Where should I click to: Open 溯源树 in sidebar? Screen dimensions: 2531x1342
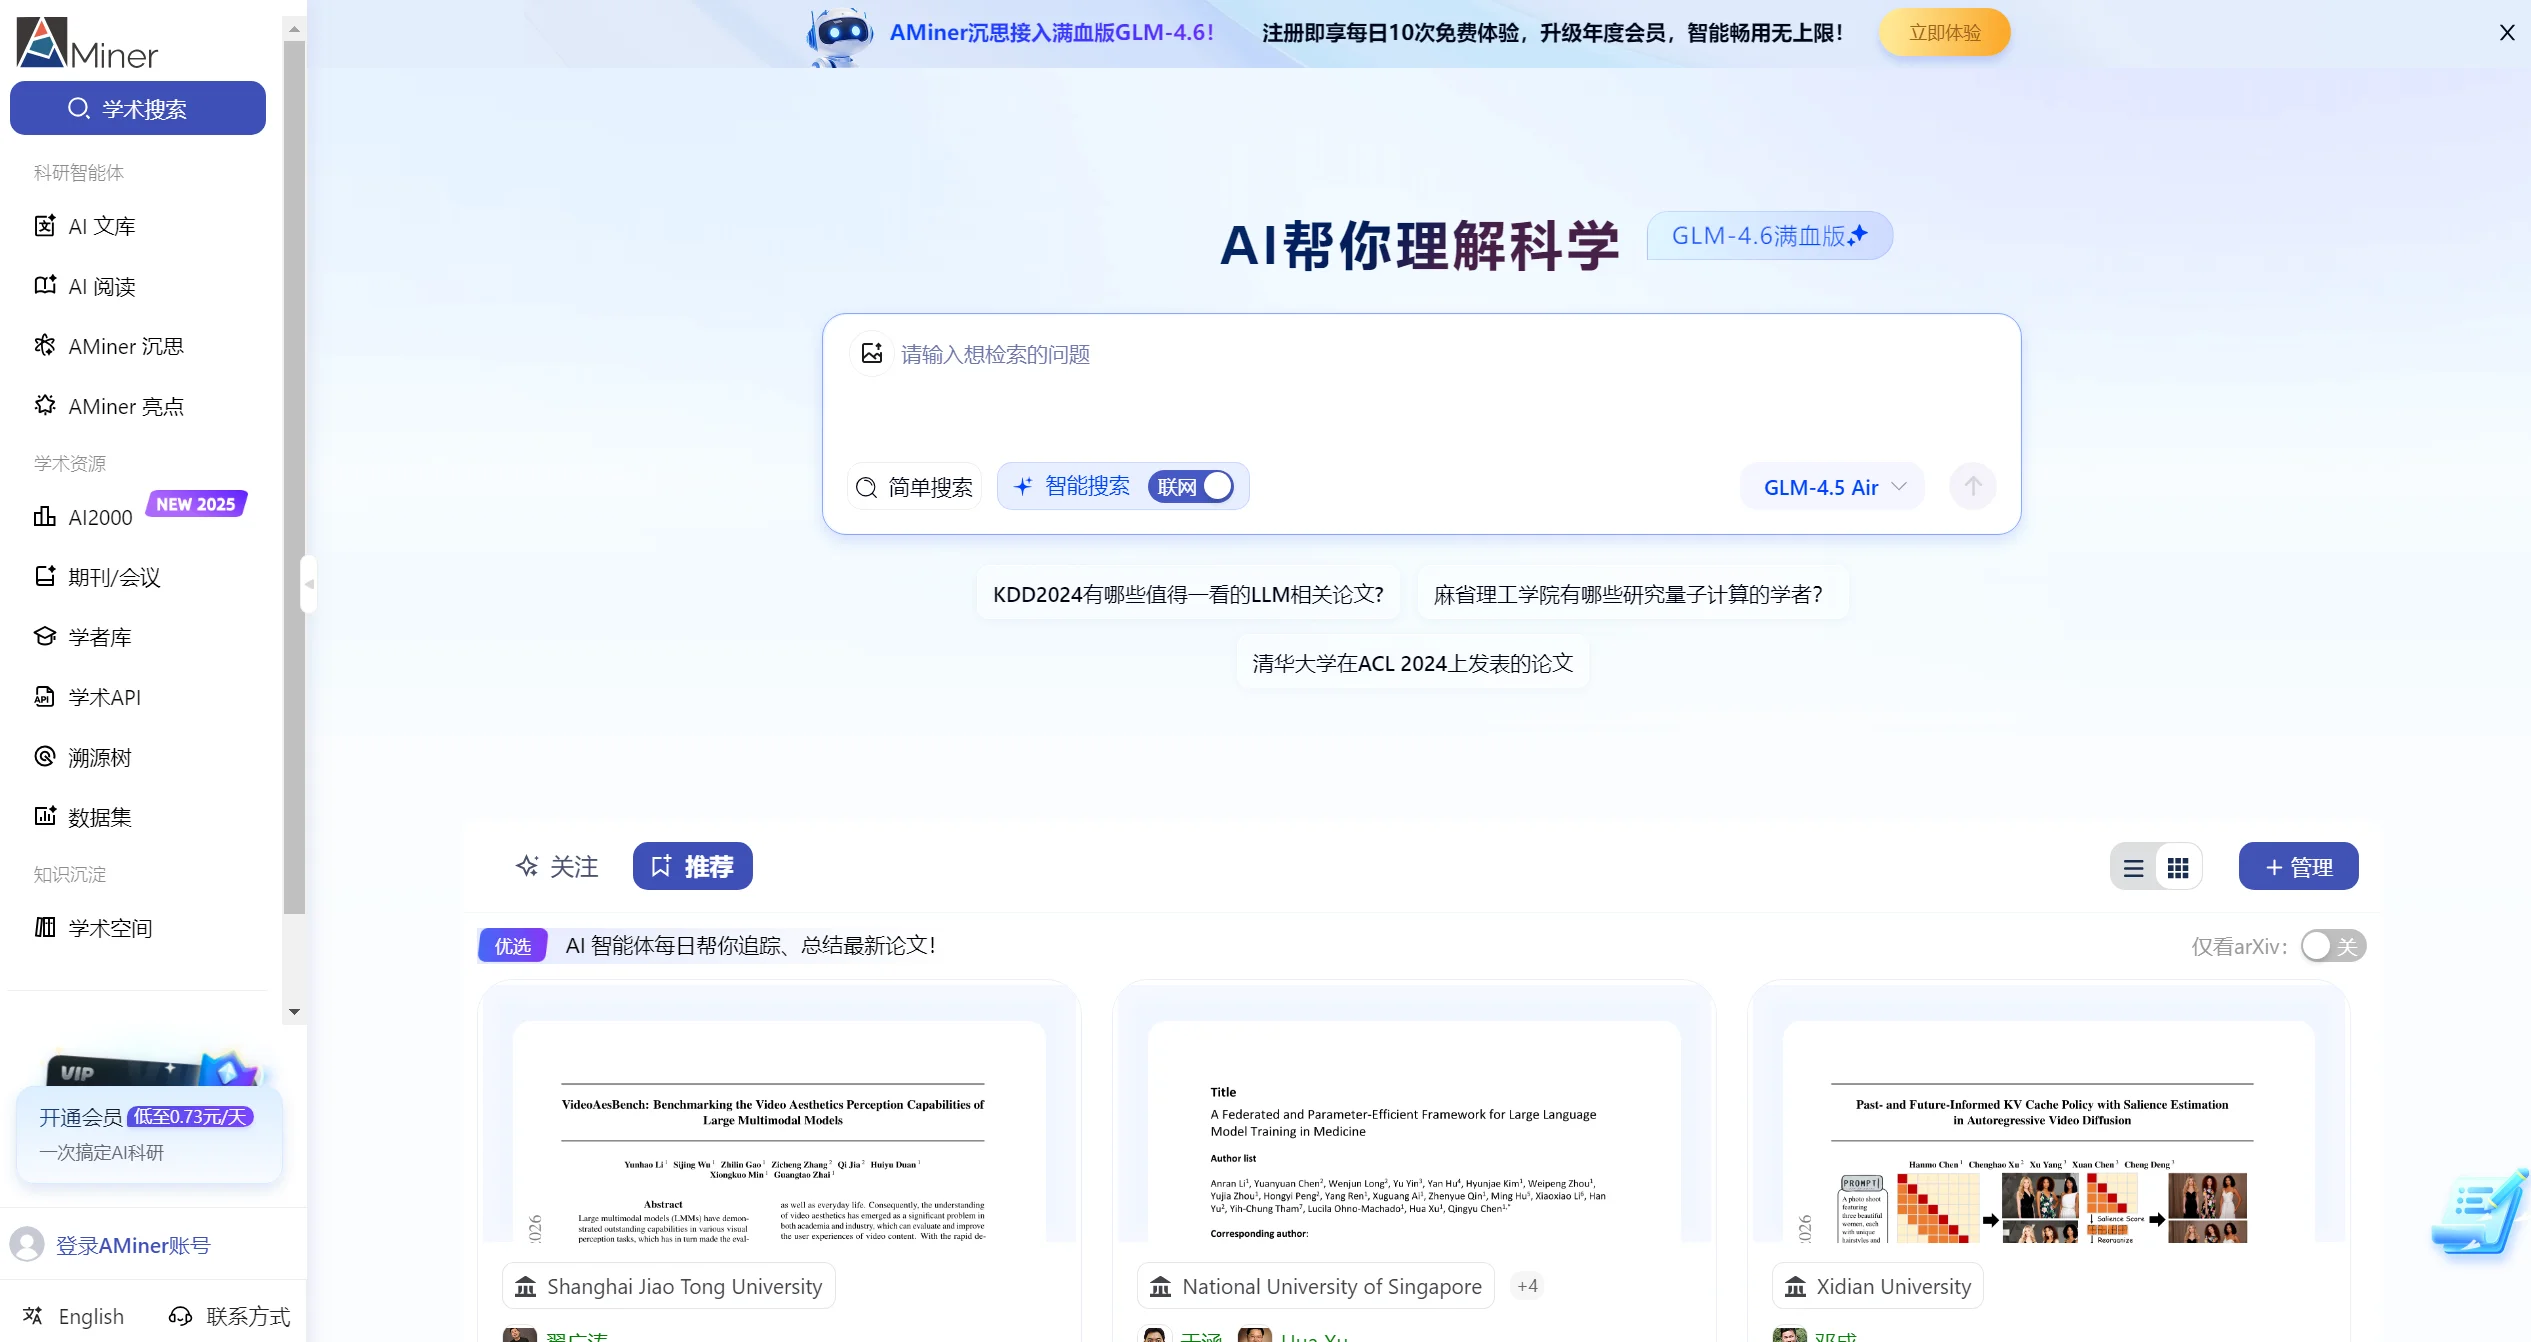click(99, 757)
